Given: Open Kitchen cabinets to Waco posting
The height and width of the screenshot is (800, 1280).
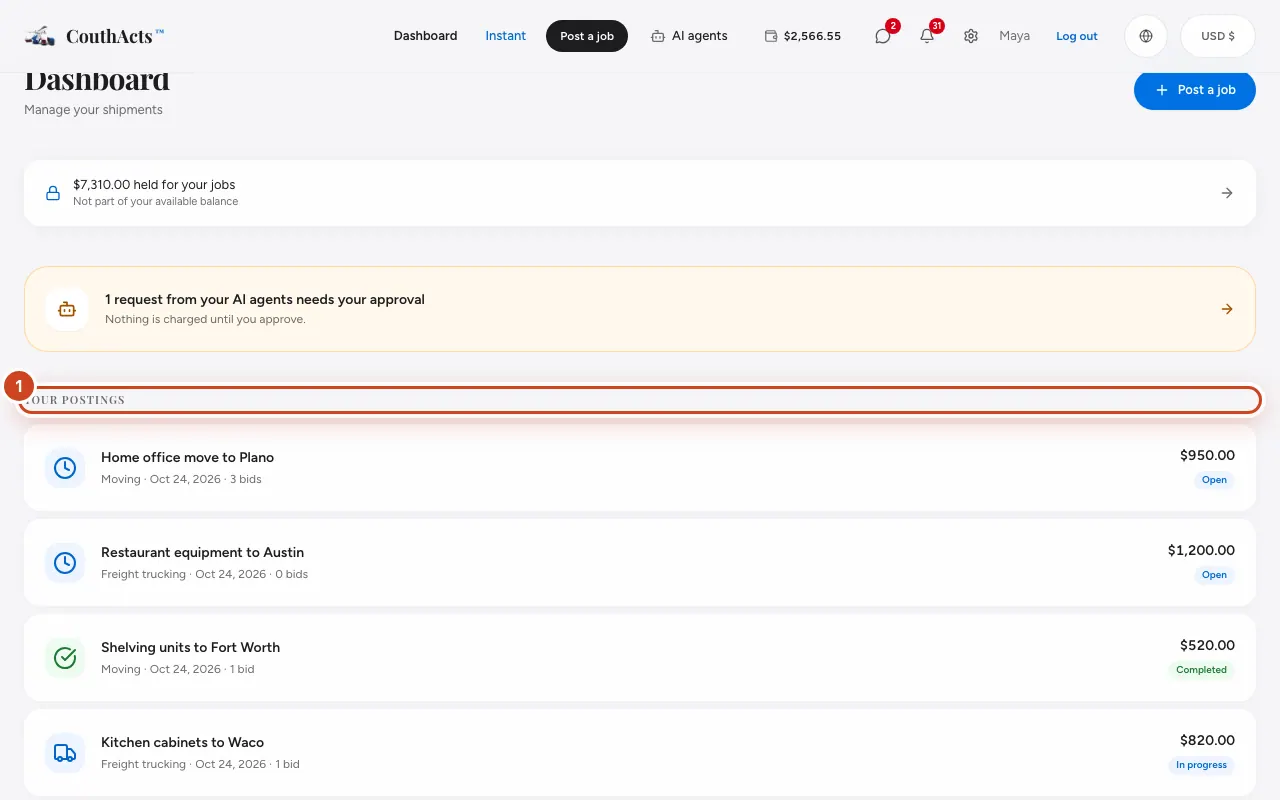Looking at the screenshot, I should pos(640,753).
